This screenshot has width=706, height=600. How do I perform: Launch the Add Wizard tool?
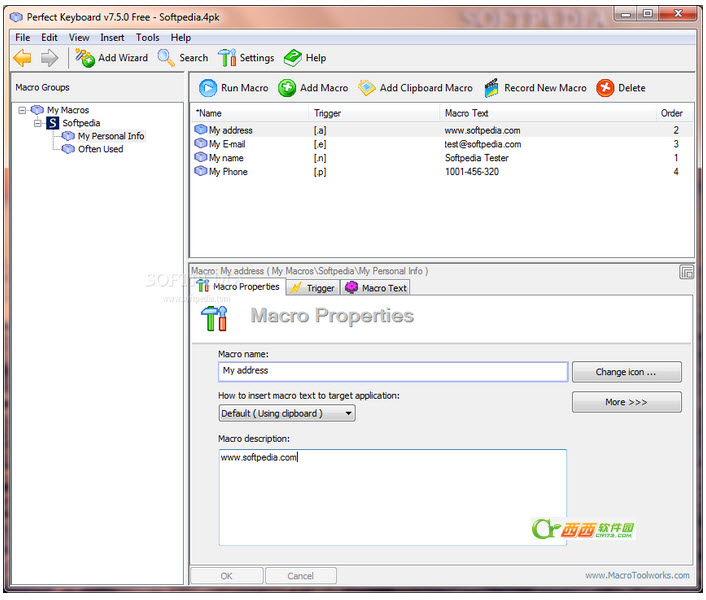tap(111, 58)
